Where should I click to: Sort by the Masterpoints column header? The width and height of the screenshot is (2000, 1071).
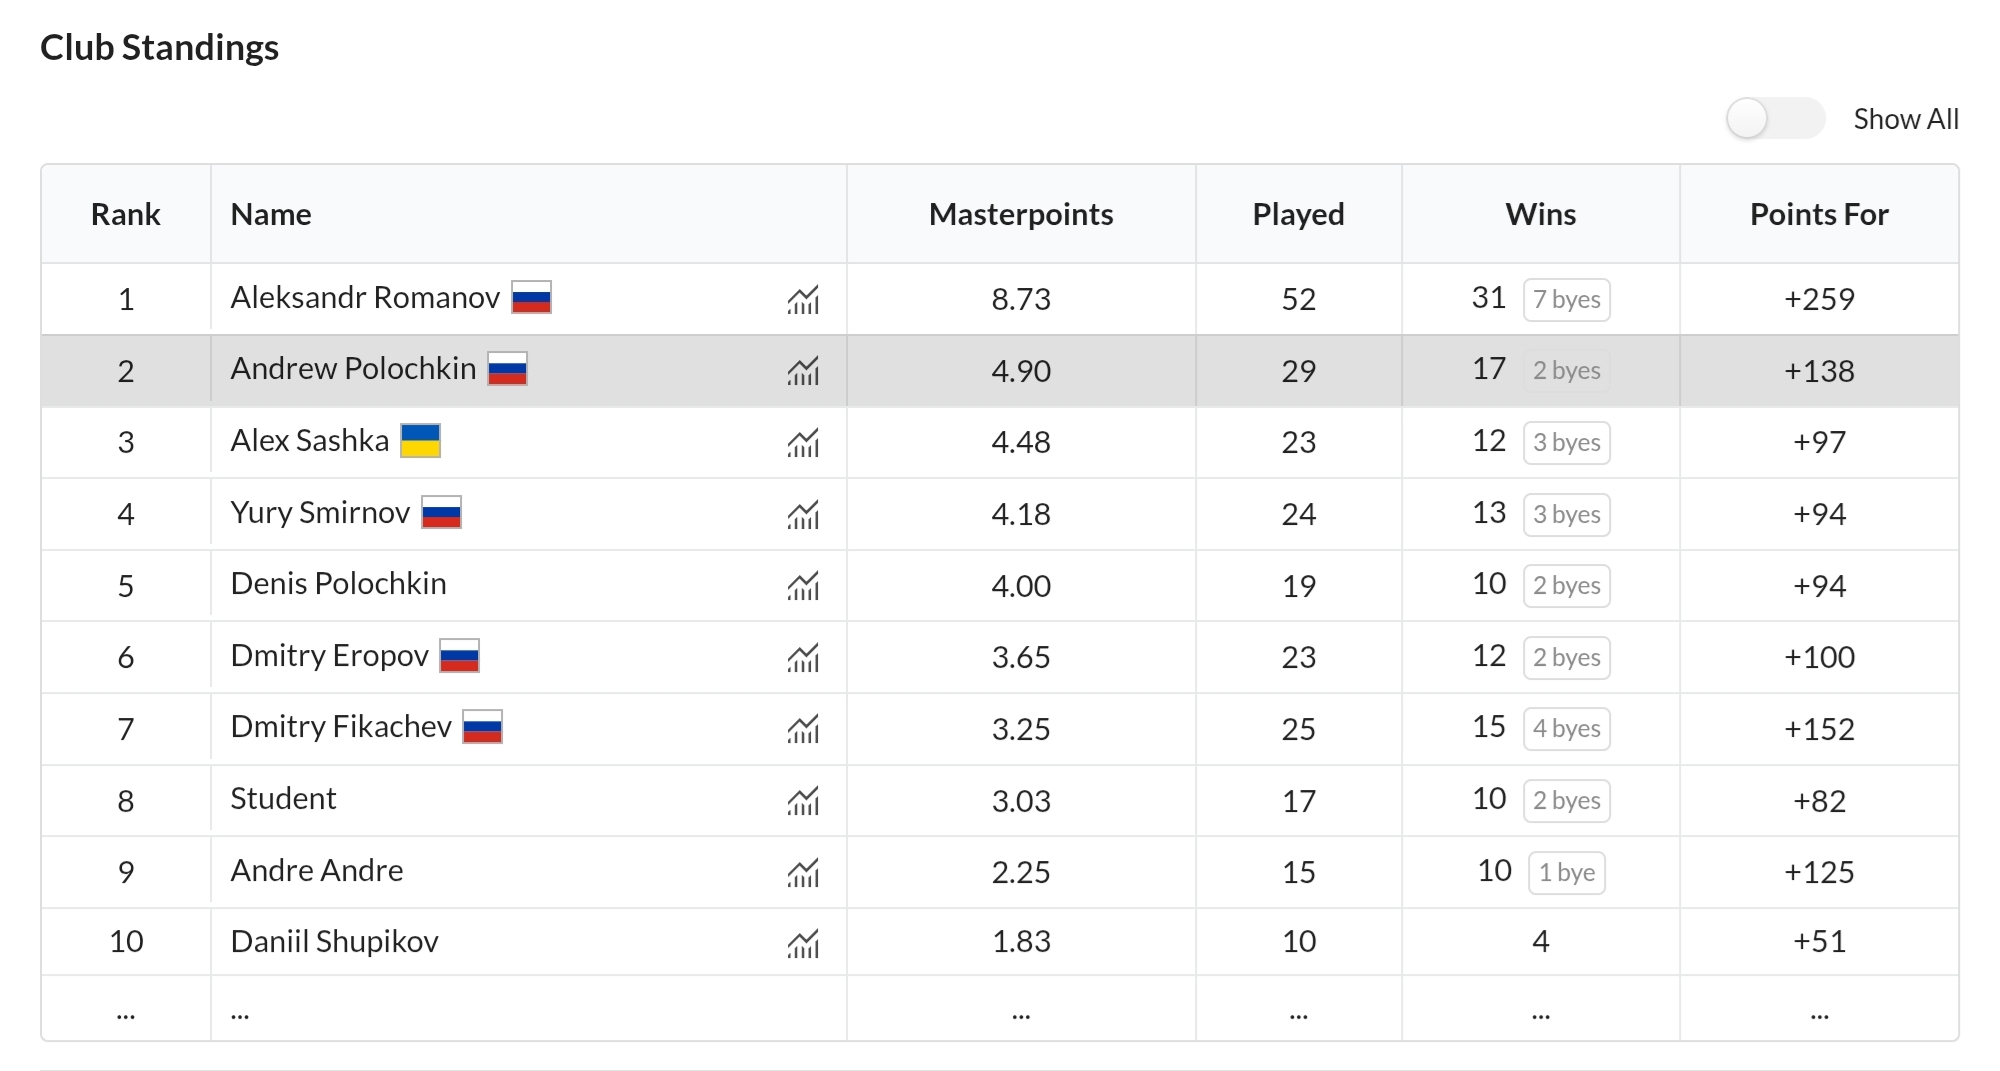[1020, 214]
